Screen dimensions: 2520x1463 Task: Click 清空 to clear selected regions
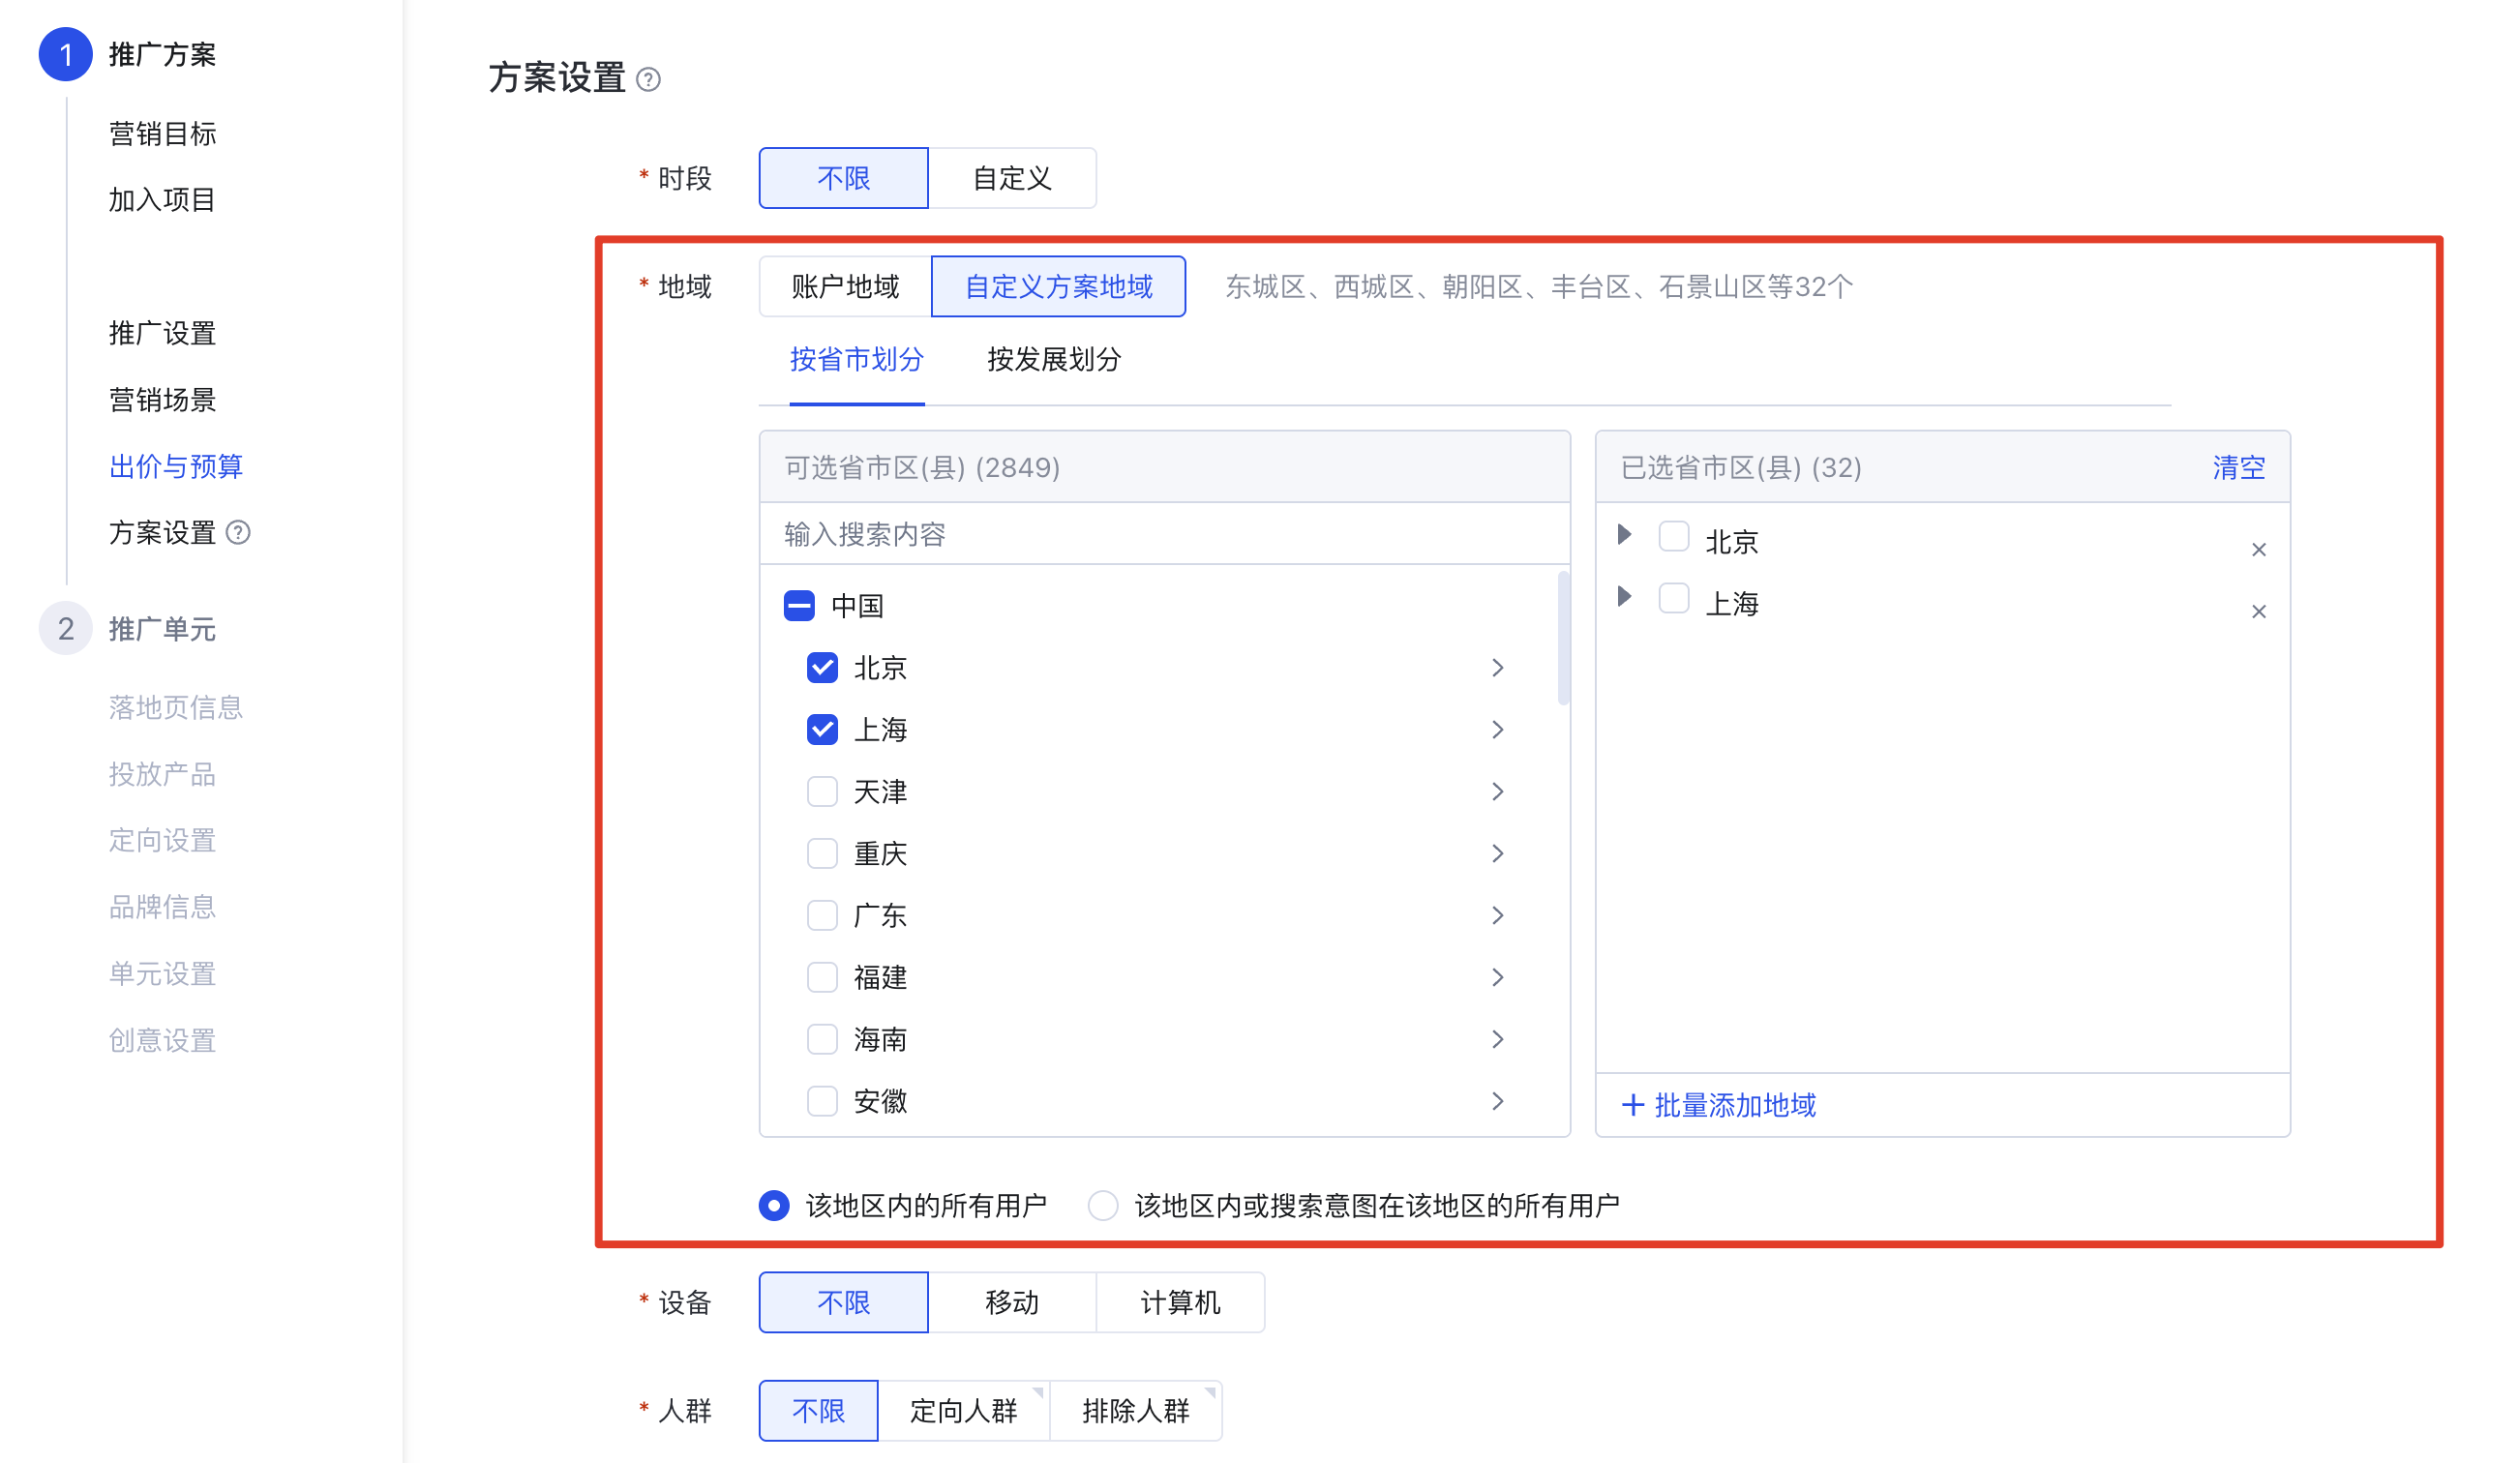(2238, 467)
